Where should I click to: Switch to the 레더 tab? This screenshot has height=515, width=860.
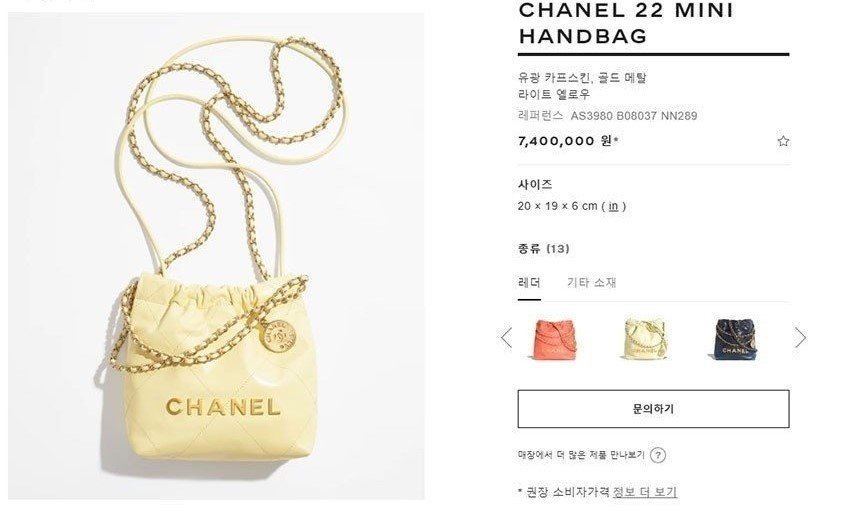coord(529,283)
